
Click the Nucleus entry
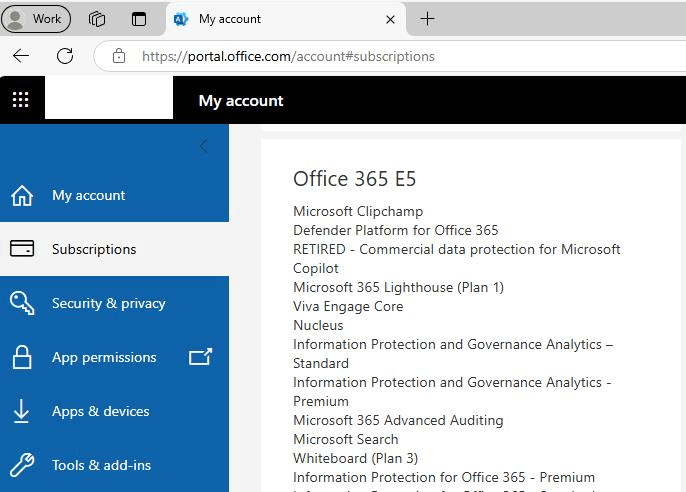(318, 325)
